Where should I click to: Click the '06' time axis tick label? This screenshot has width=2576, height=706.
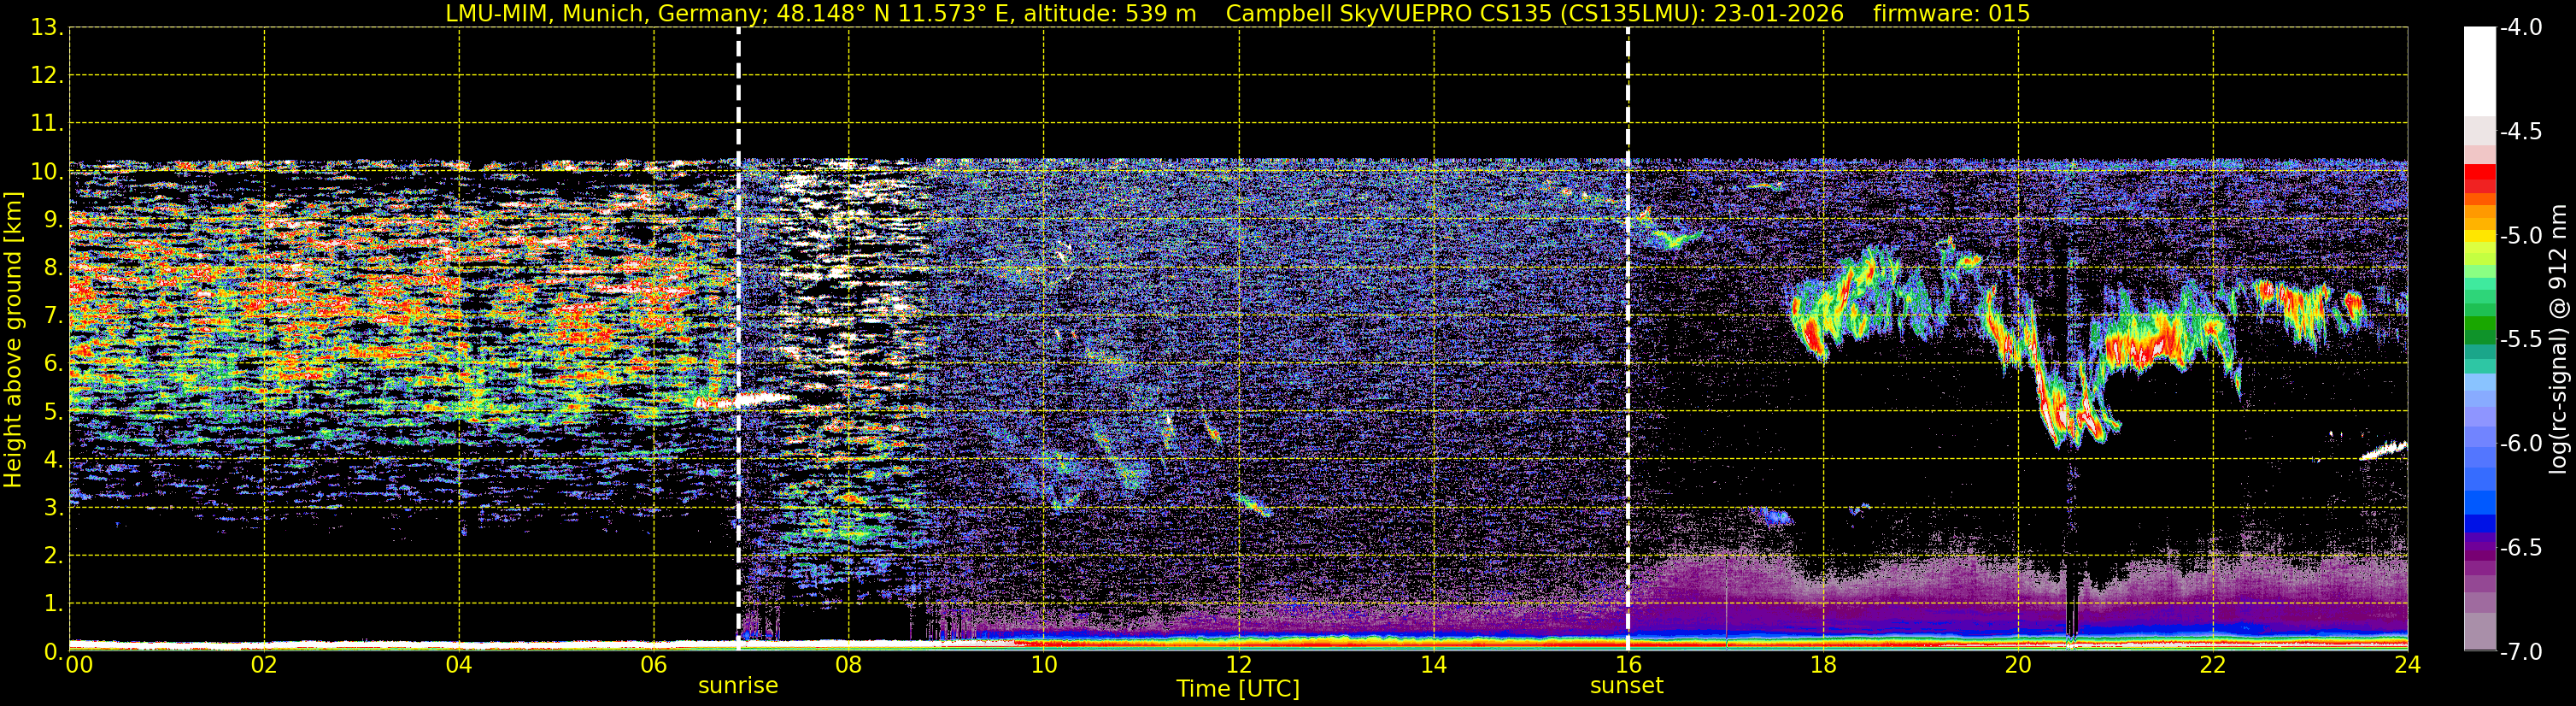click(654, 665)
